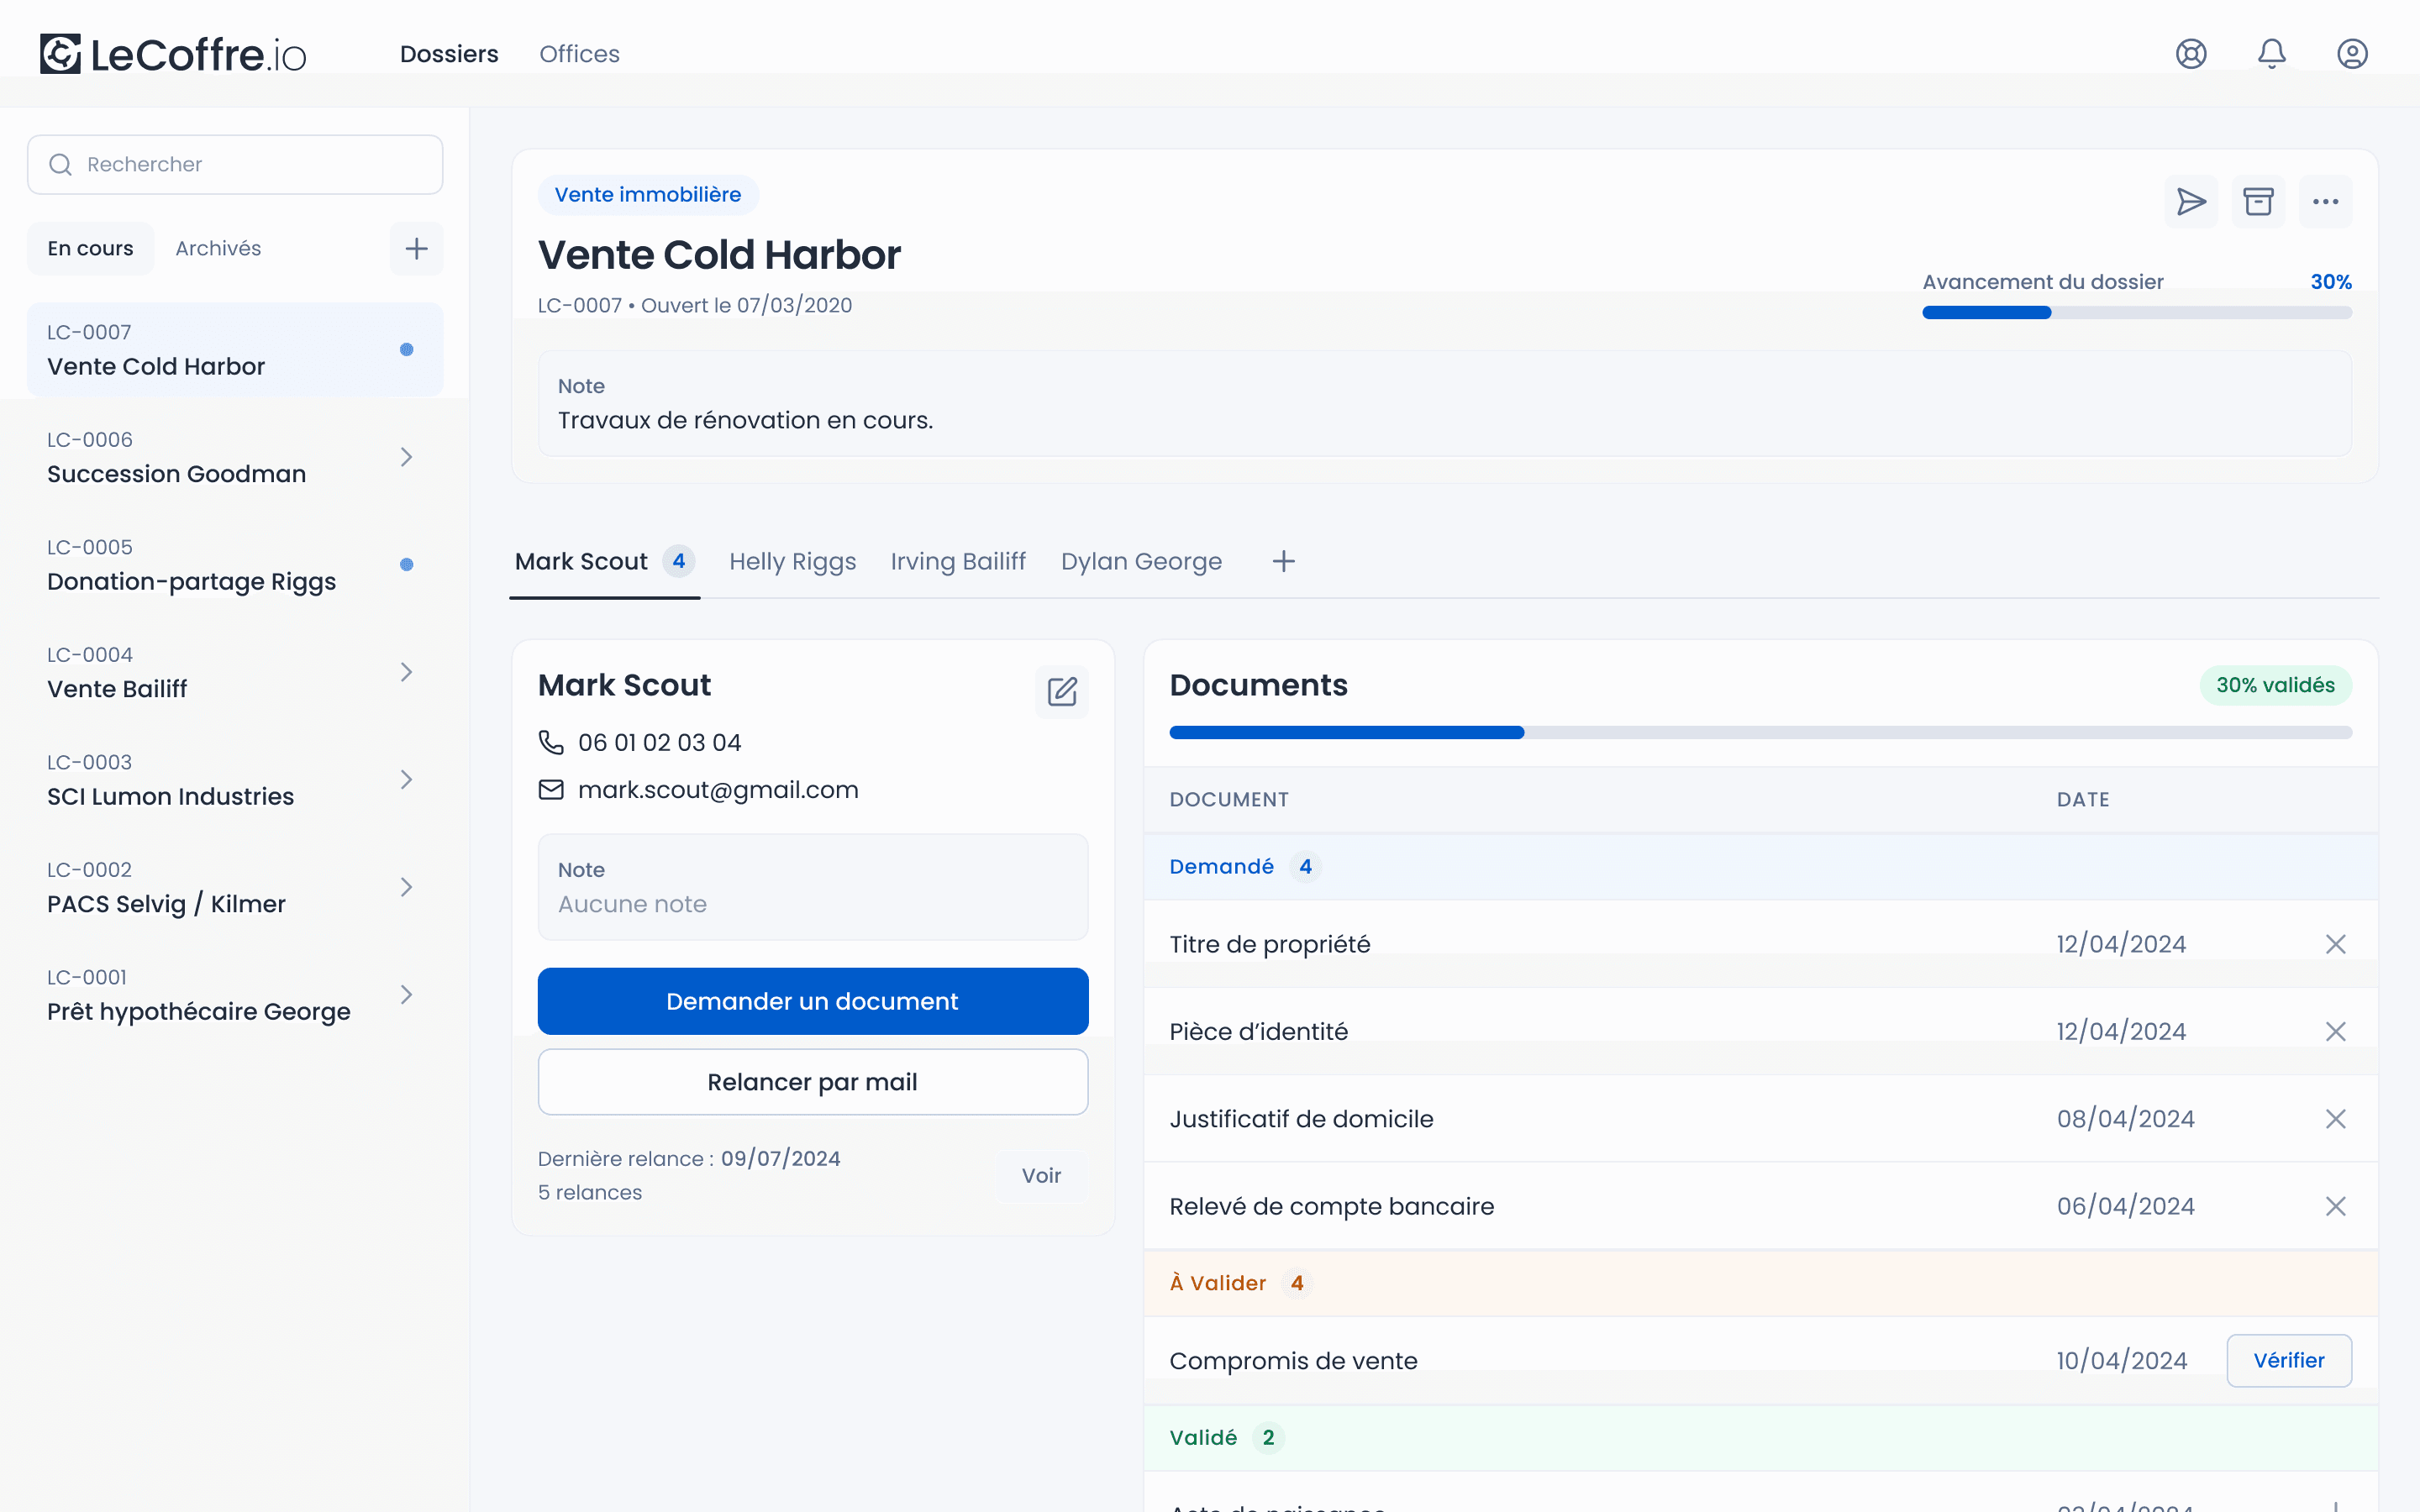This screenshot has width=2420, height=1512.
Task: Click Vérifier for Compromis de vente
Action: (x=2289, y=1360)
